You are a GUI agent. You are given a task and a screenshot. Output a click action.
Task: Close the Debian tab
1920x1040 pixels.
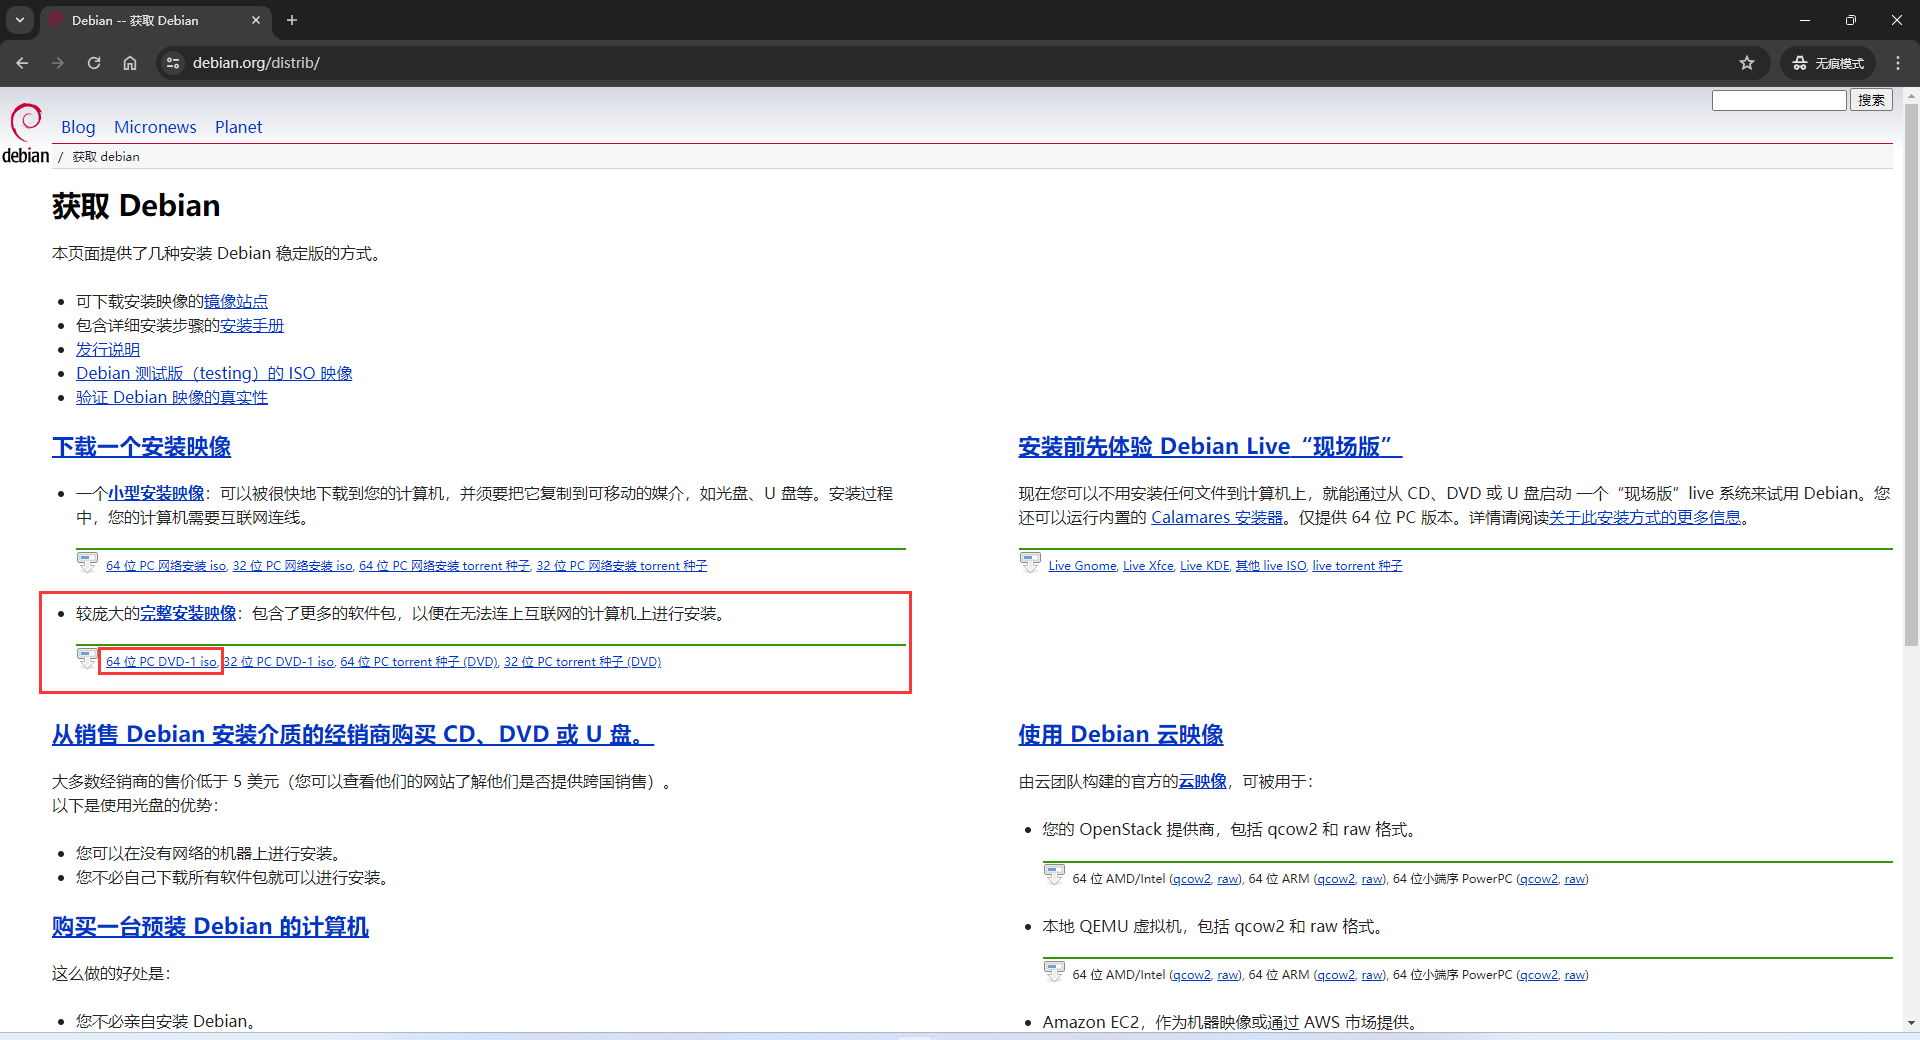tap(256, 20)
